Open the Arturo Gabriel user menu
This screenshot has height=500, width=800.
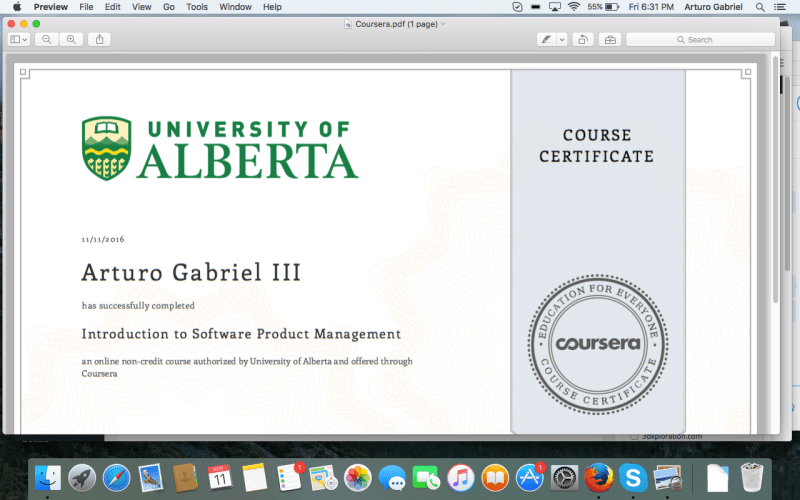[713, 7]
